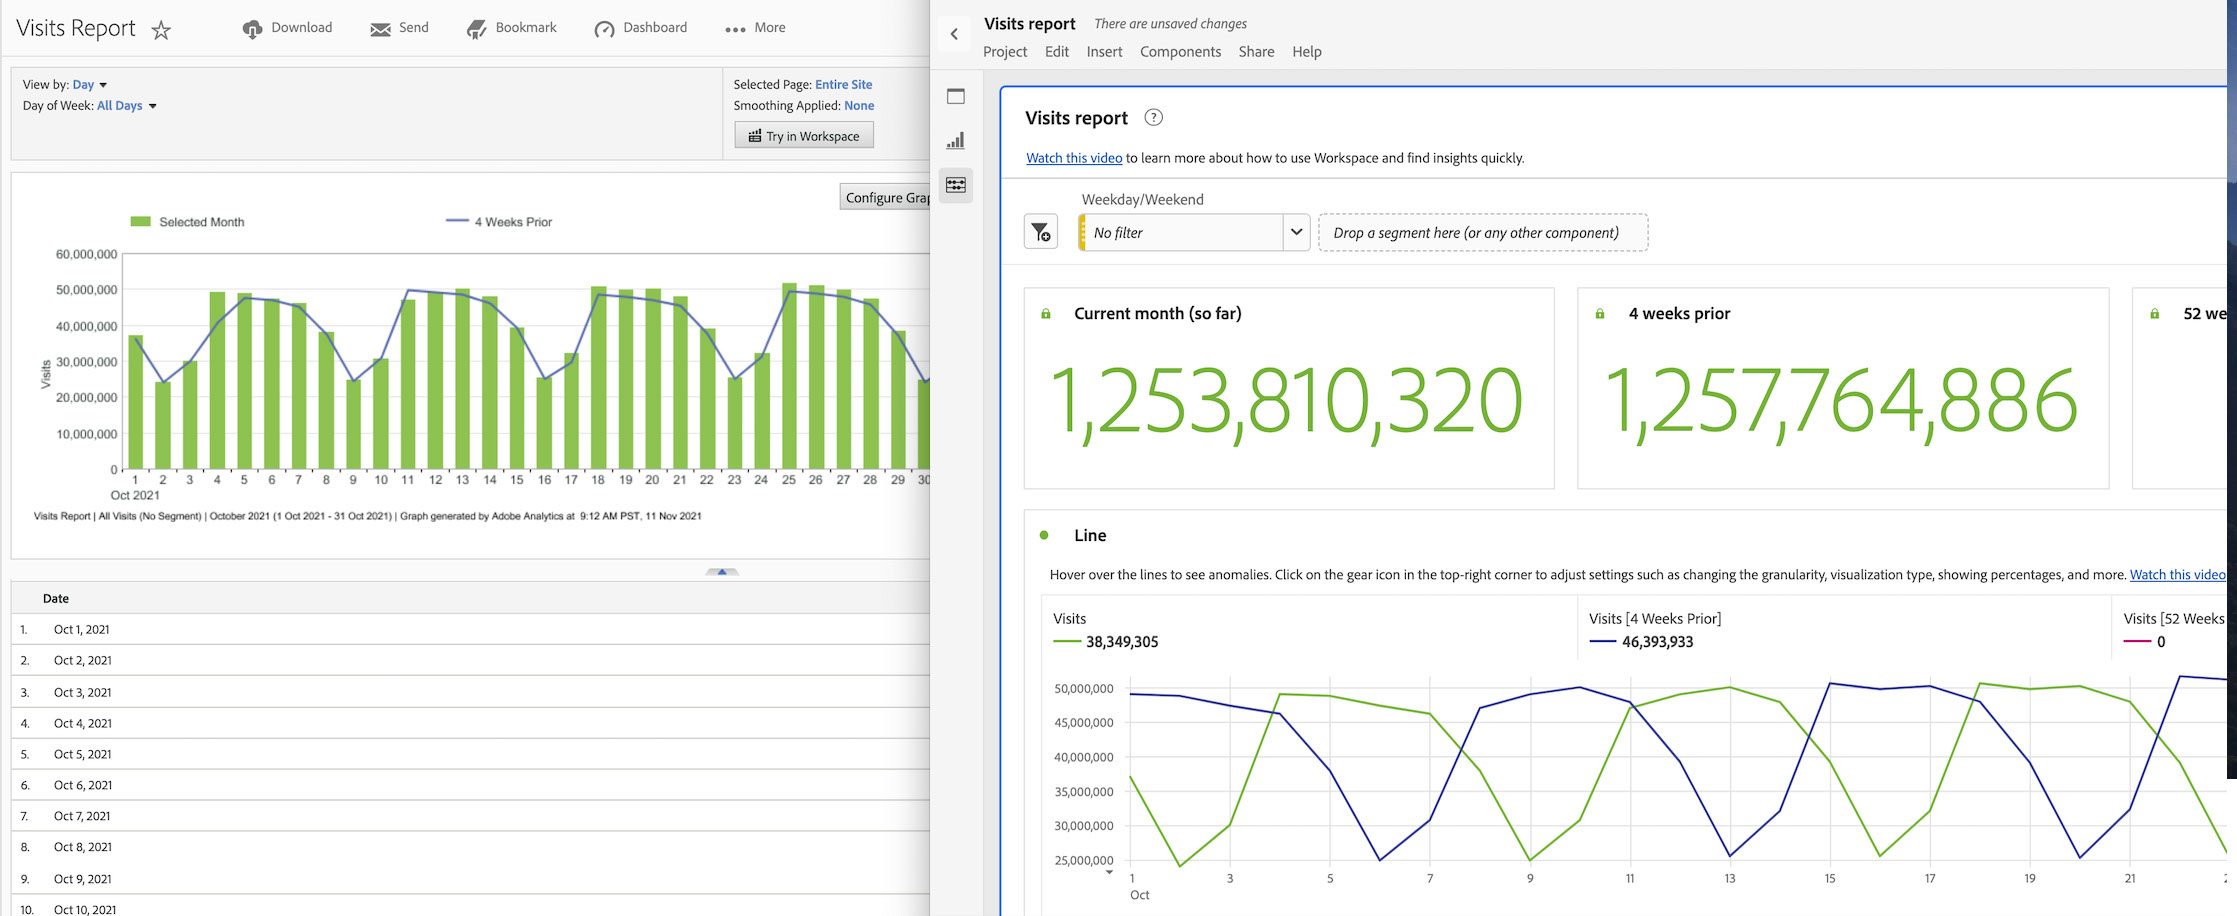Click the green Visits legend line swatch
This screenshot has height=916, width=2237.
coord(1067,642)
